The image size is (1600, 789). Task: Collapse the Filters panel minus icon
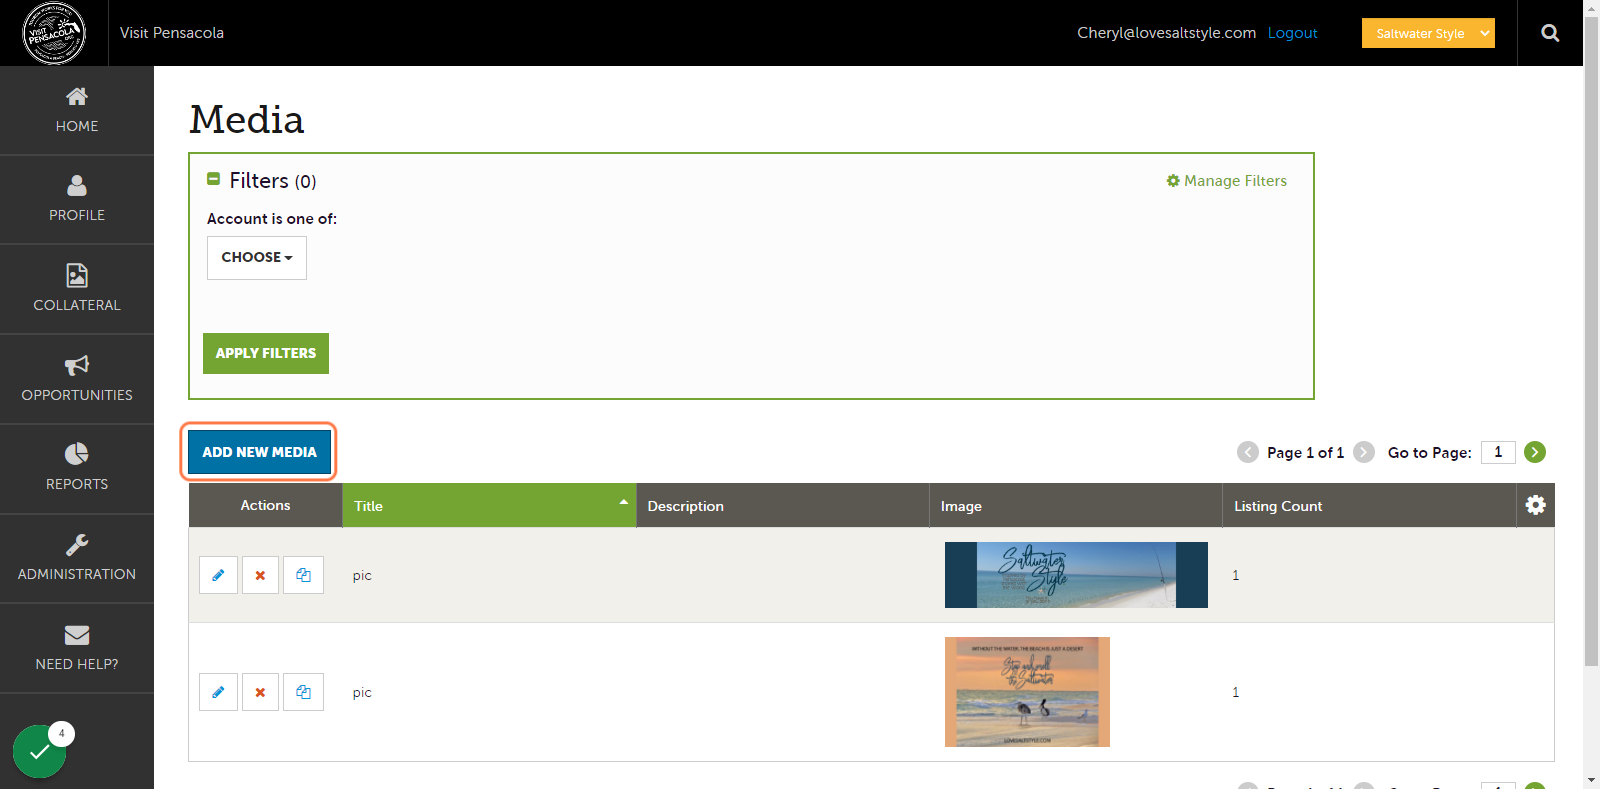click(x=213, y=179)
